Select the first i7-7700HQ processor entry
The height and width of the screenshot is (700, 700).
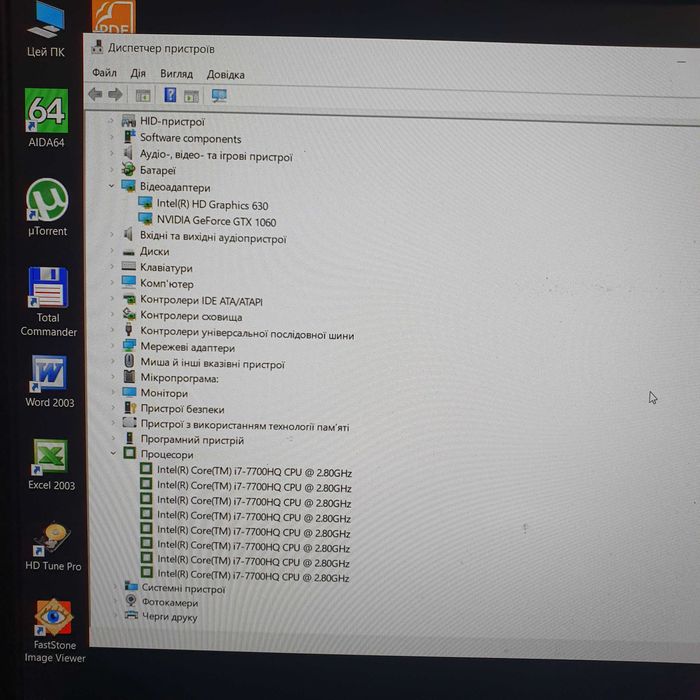coord(254,471)
